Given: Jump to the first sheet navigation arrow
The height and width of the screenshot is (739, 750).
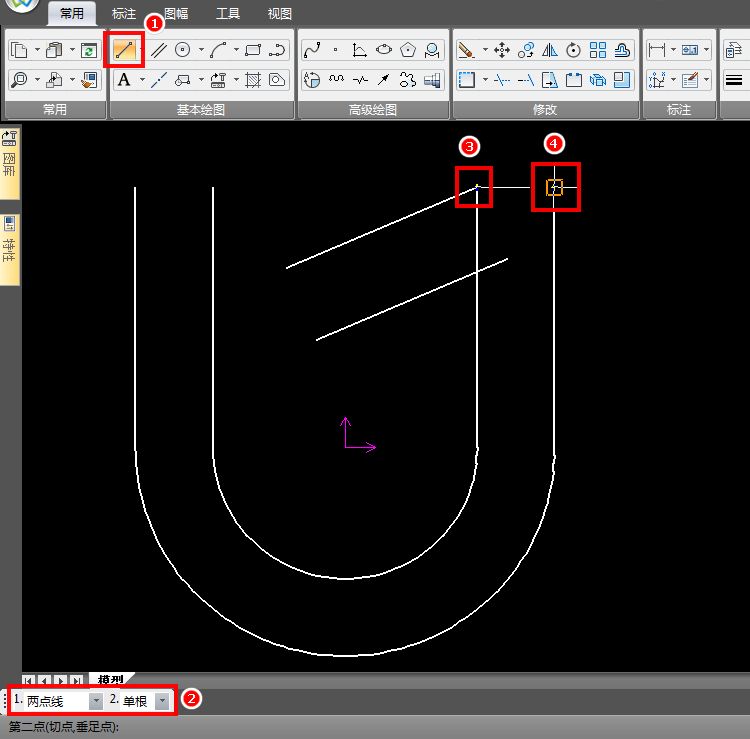Looking at the screenshot, I should pos(29,679).
